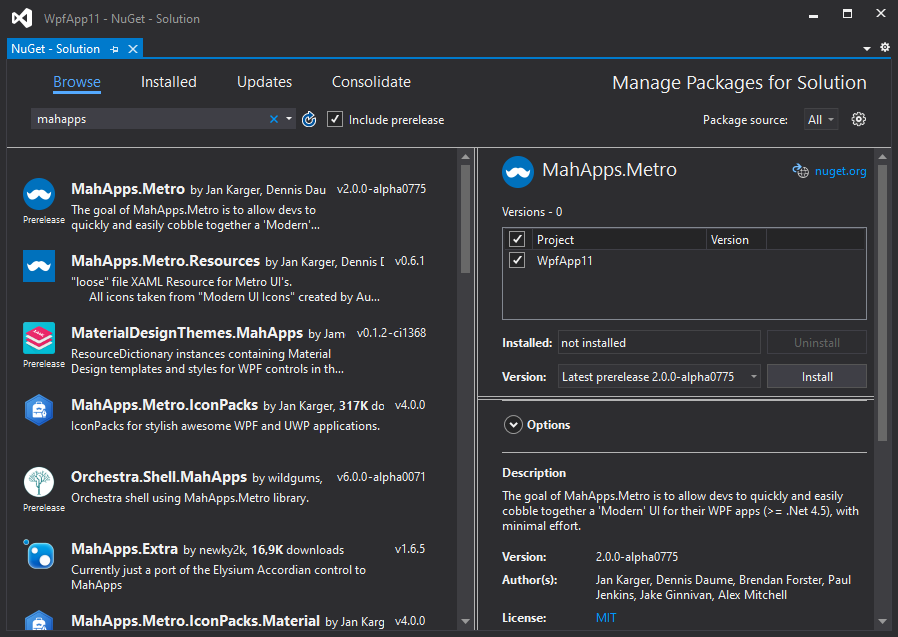Open the tab list dropdown arrow
This screenshot has width=898, height=637.
(x=867, y=49)
